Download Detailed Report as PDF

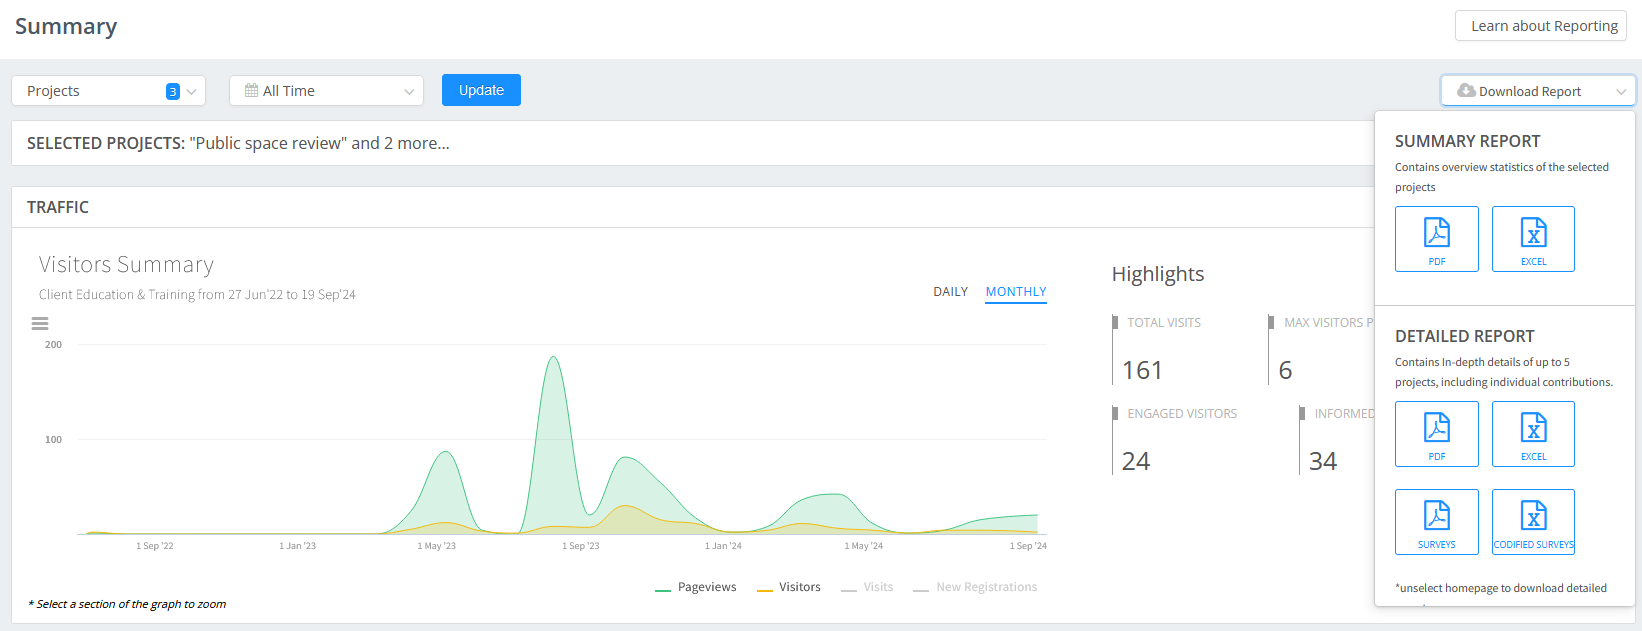(x=1437, y=434)
